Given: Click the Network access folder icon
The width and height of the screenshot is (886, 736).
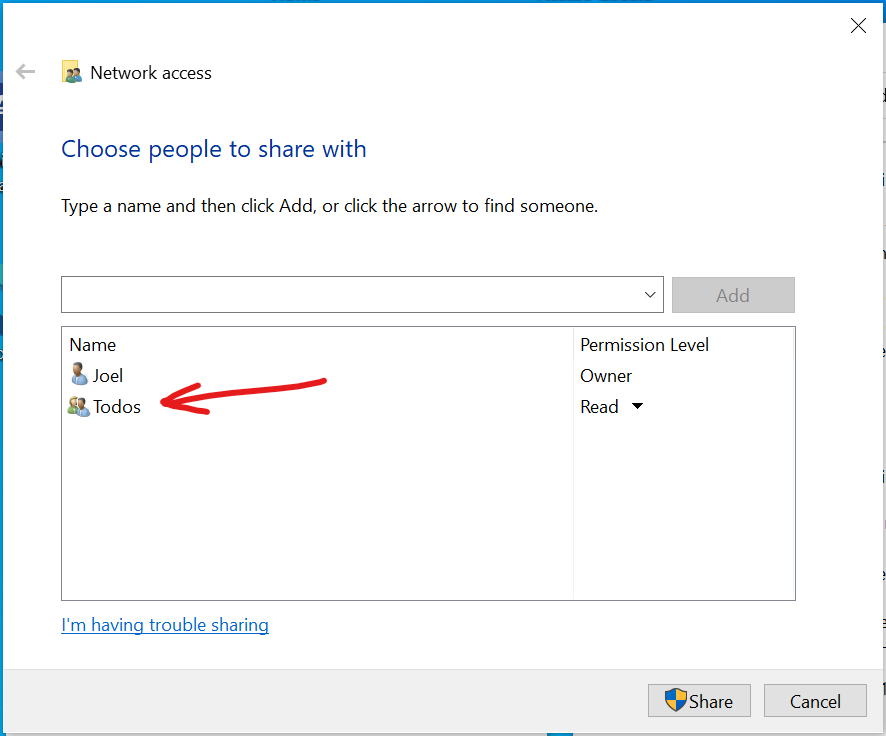Looking at the screenshot, I should pyautogui.click(x=70, y=72).
